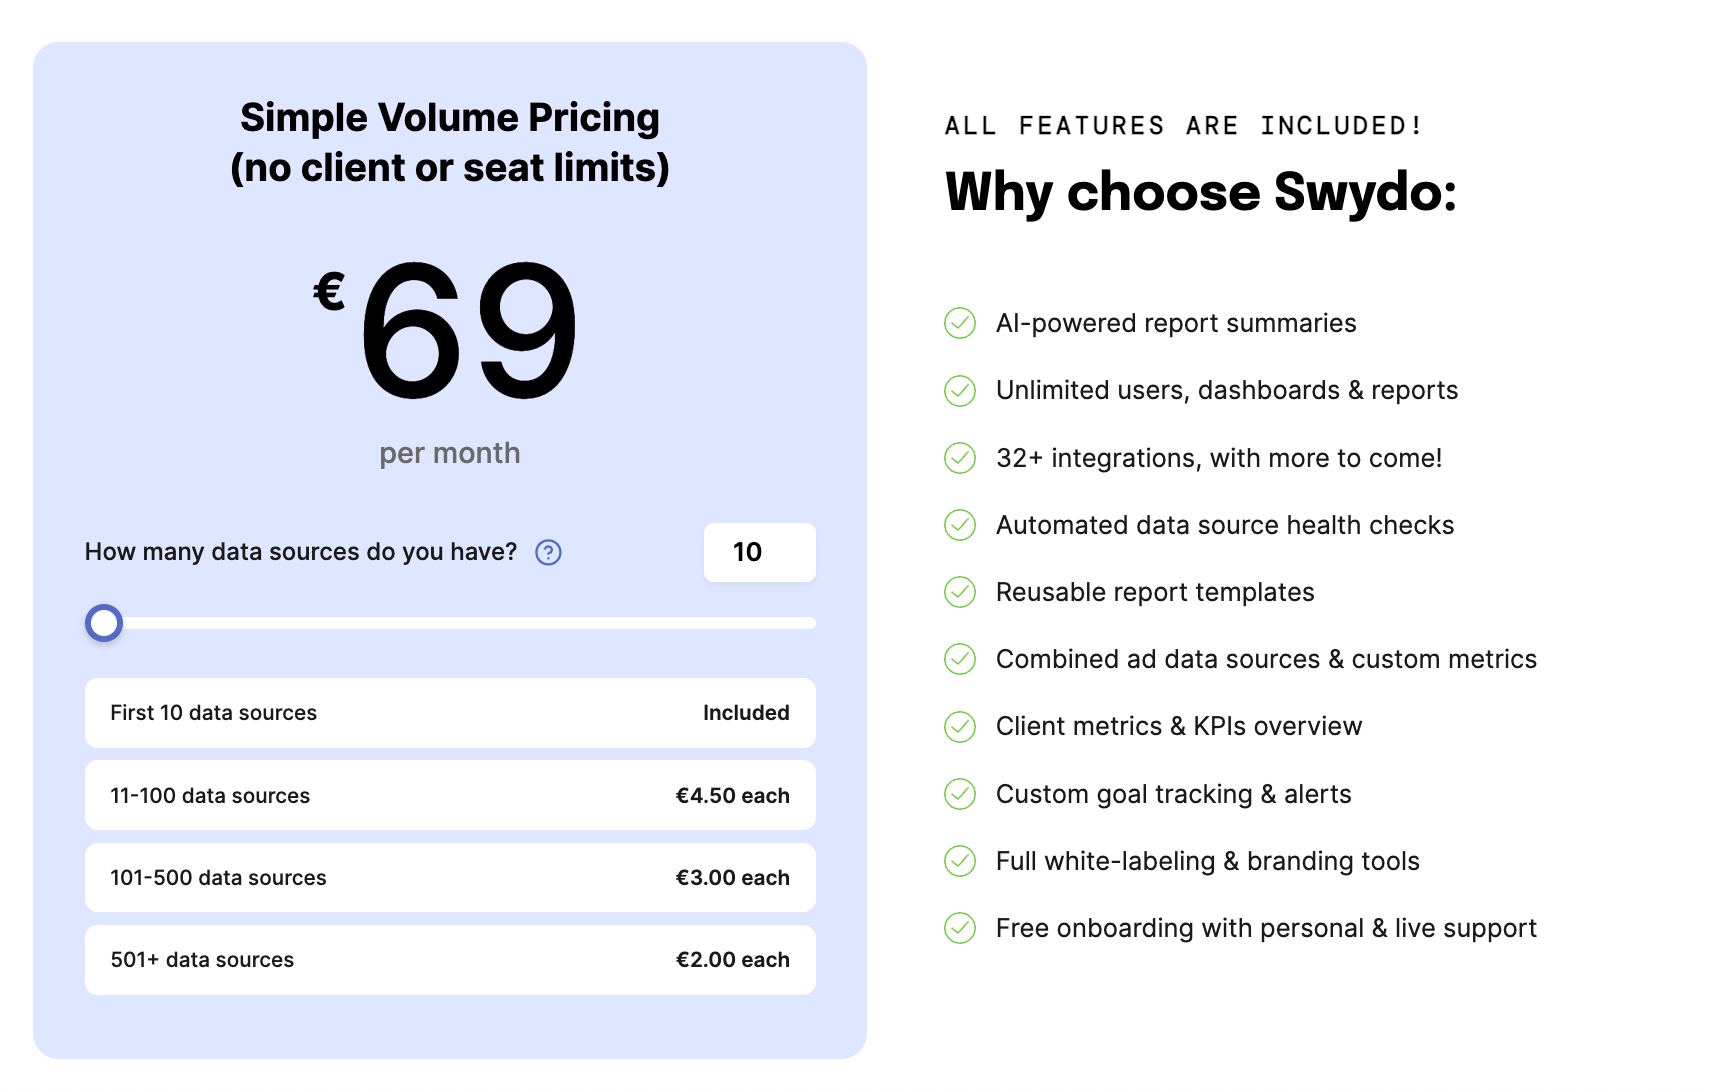The width and height of the screenshot is (1710, 1092).
Task: Click '32+ integrations, with more to come!' text
Action: (1219, 458)
